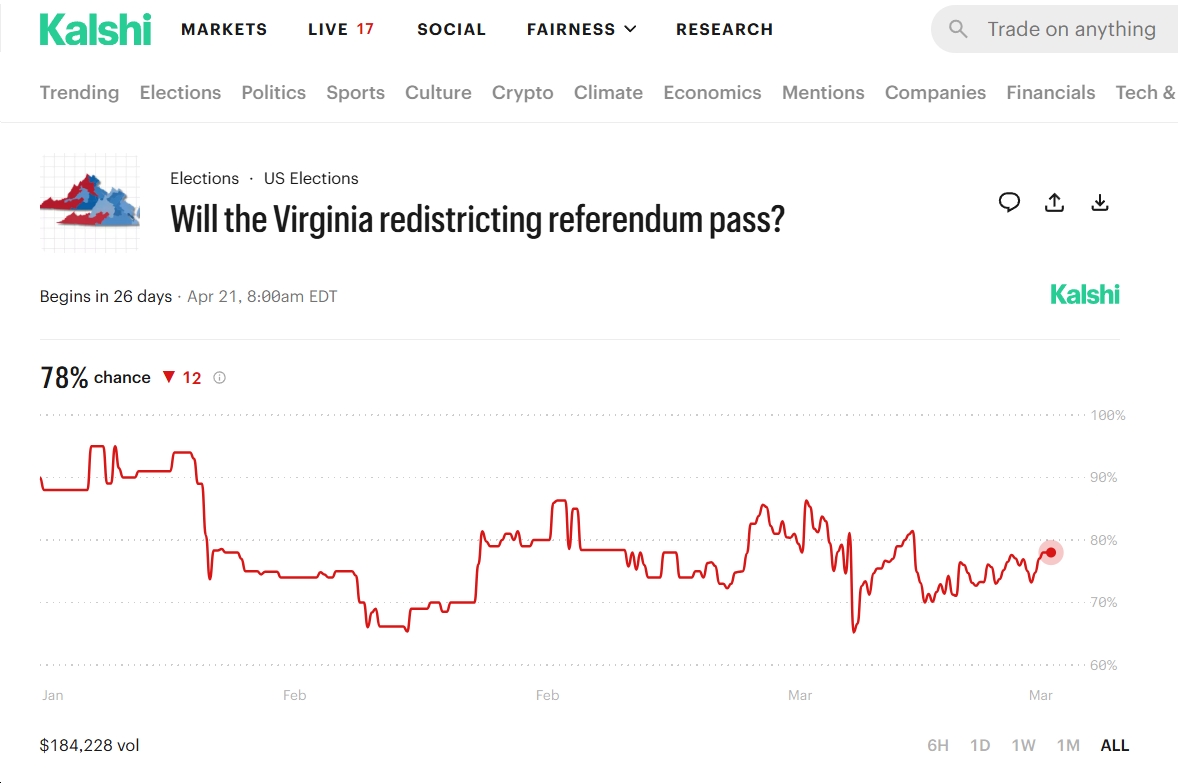Click the download icon

1099,203
